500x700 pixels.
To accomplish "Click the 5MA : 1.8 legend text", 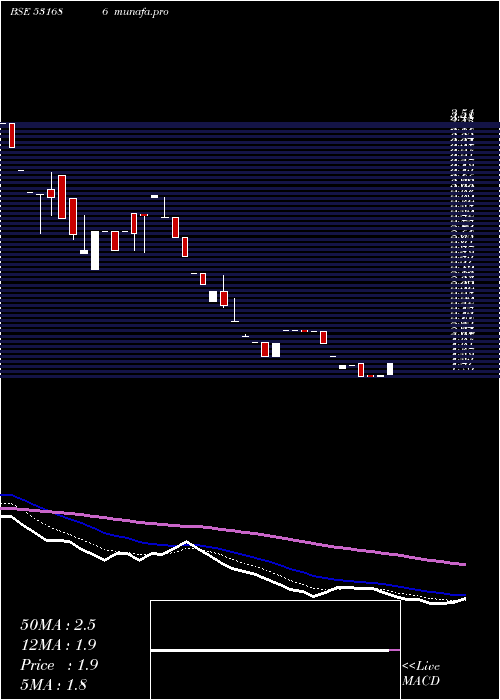I will pos(53,684).
